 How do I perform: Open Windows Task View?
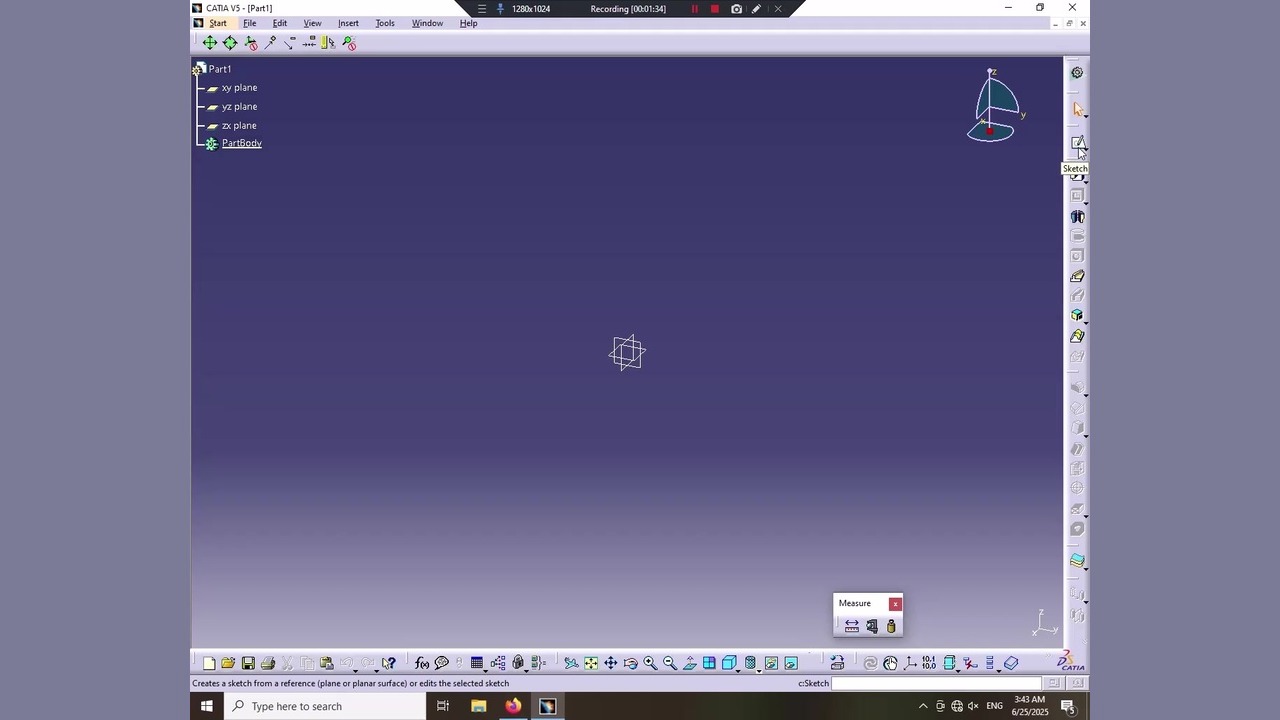point(443,706)
